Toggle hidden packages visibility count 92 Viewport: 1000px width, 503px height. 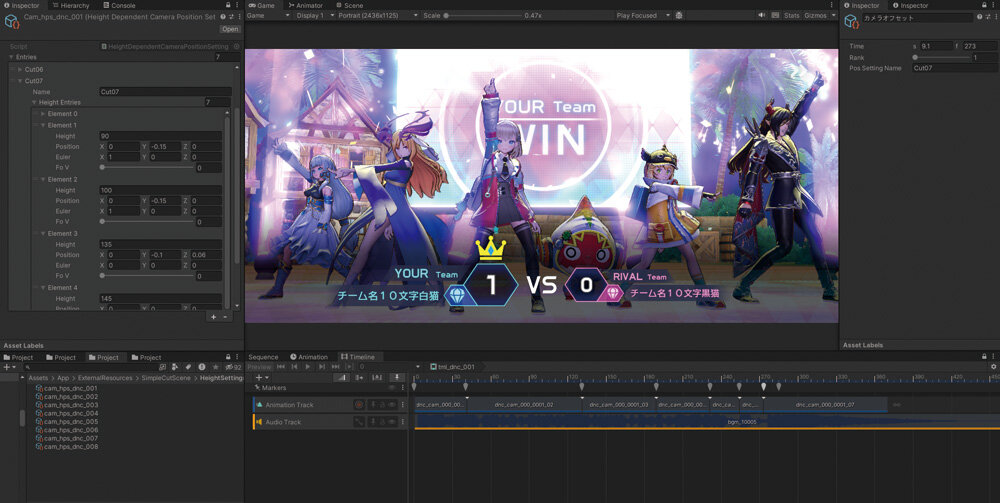(233, 367)
